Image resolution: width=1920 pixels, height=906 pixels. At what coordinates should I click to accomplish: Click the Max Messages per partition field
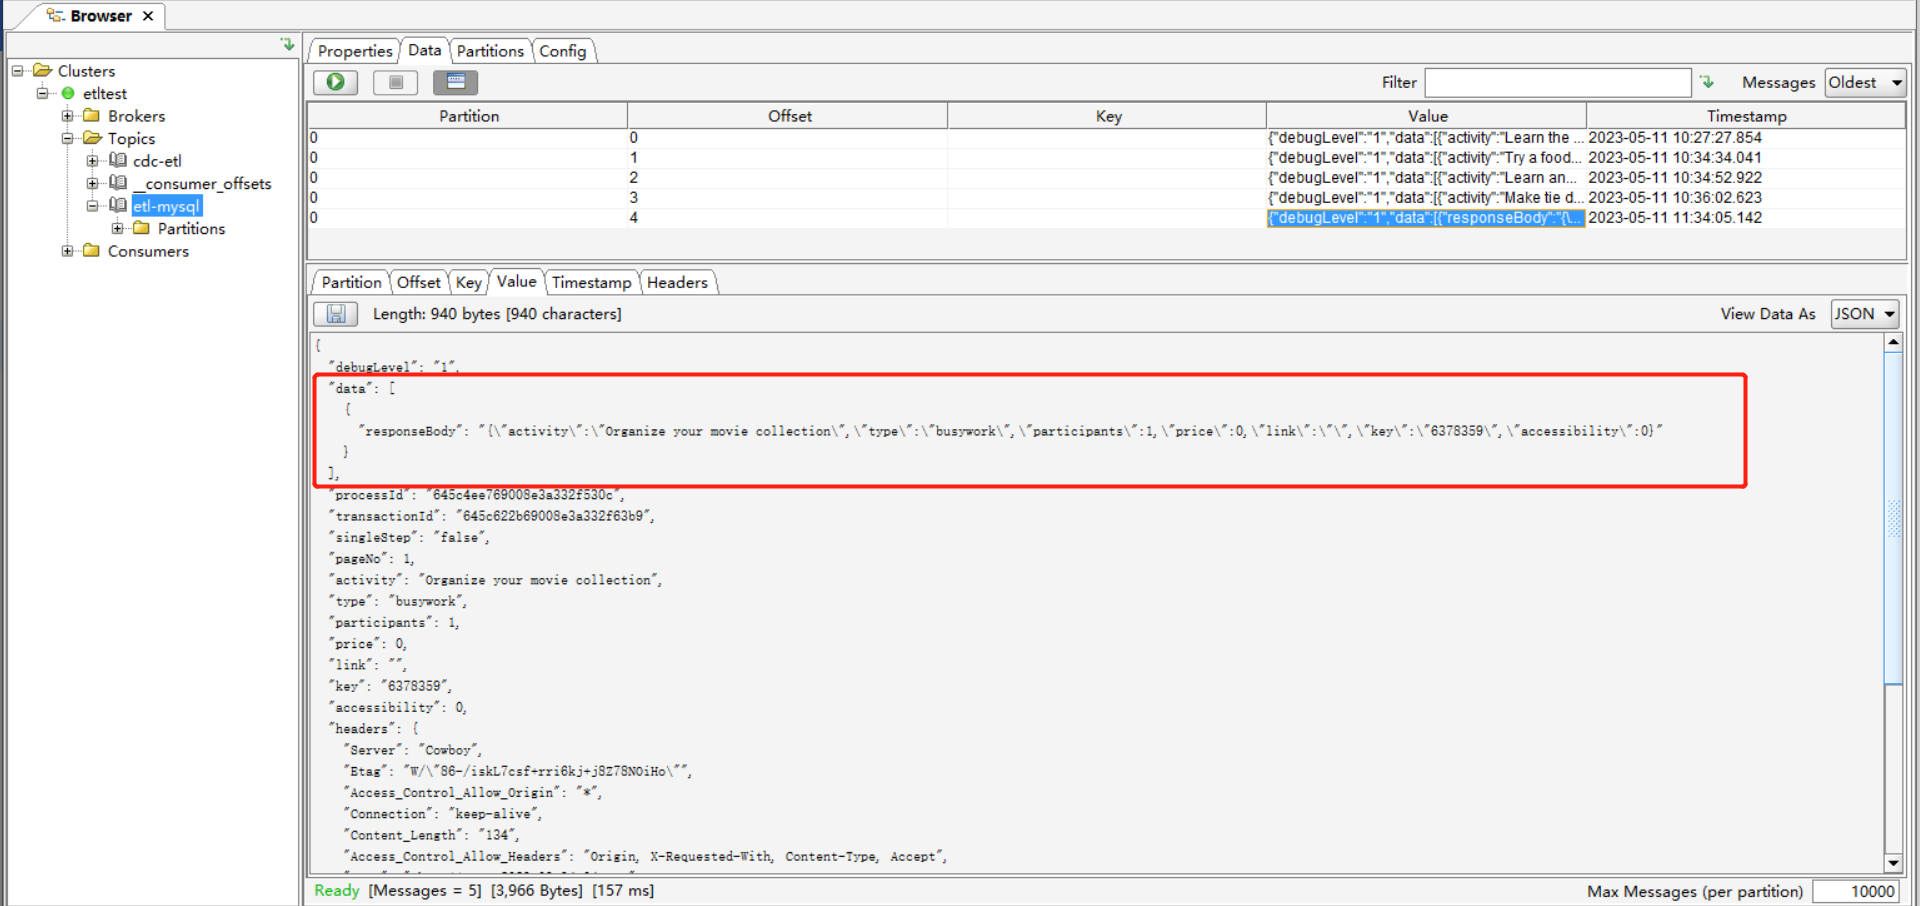point(1856,891)
